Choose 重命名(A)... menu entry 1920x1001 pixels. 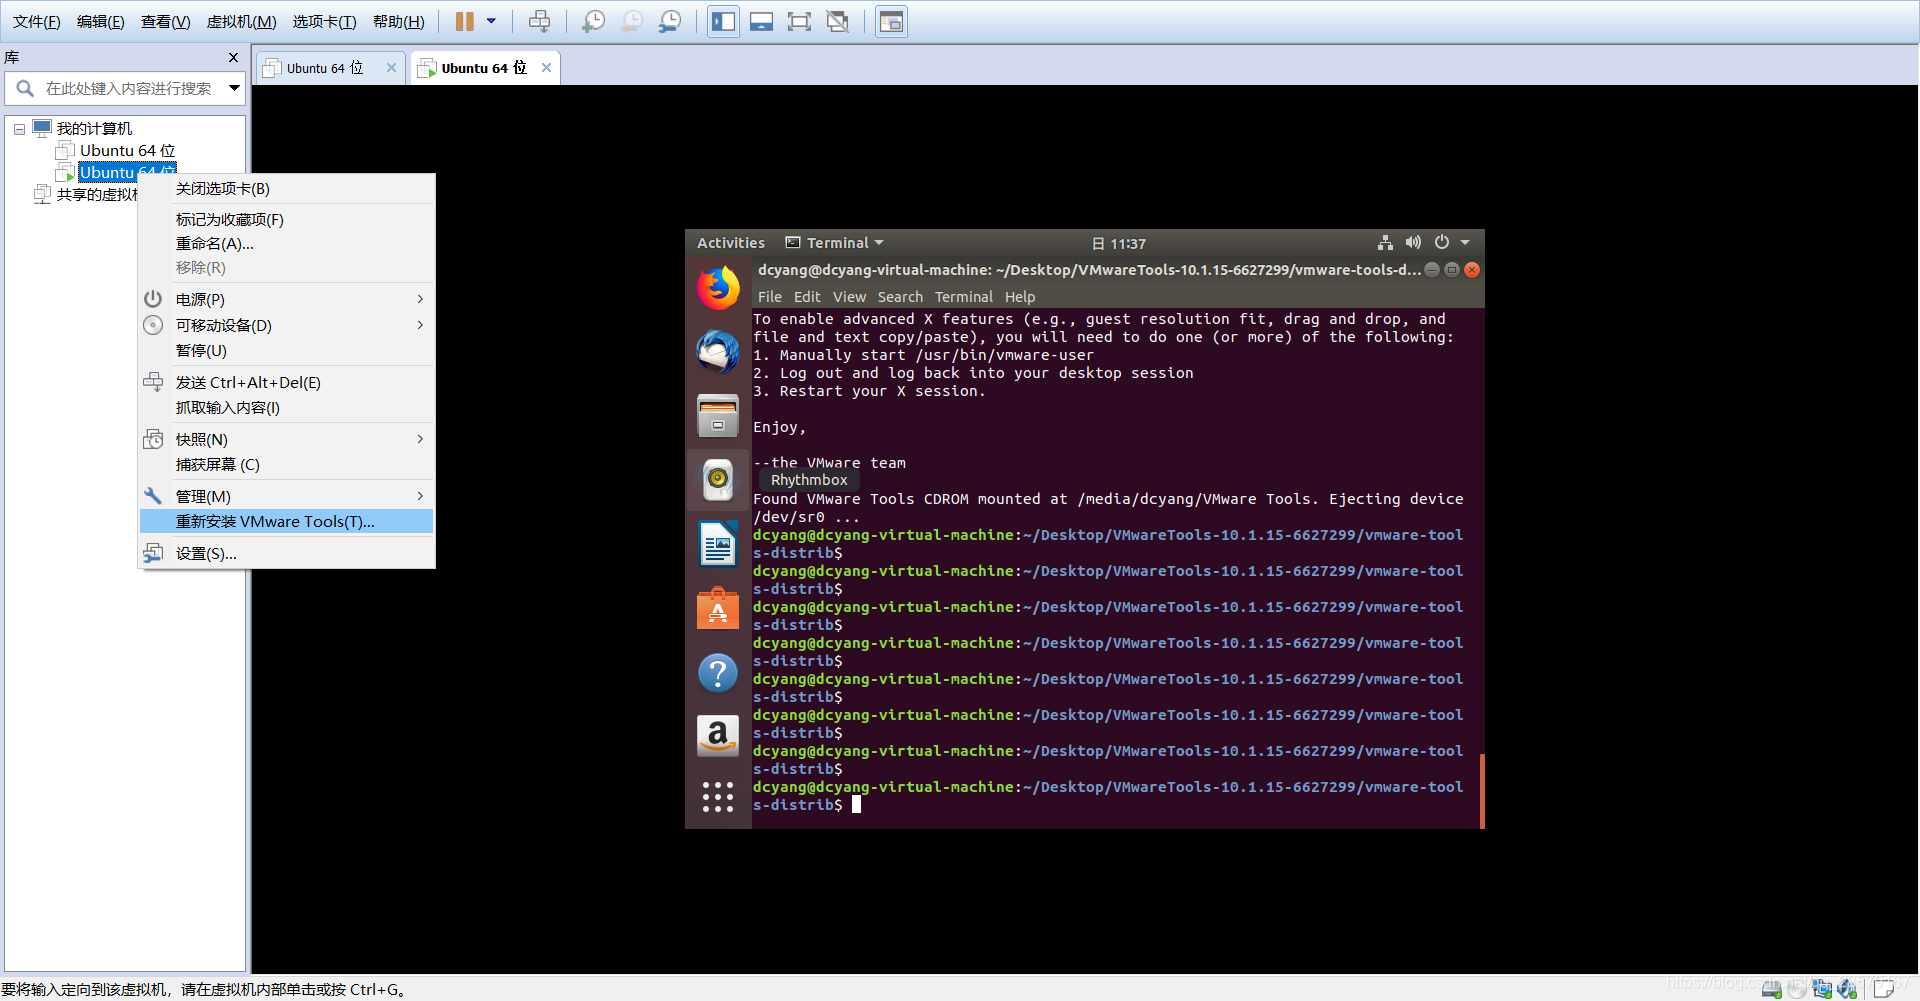pos(287,244)
